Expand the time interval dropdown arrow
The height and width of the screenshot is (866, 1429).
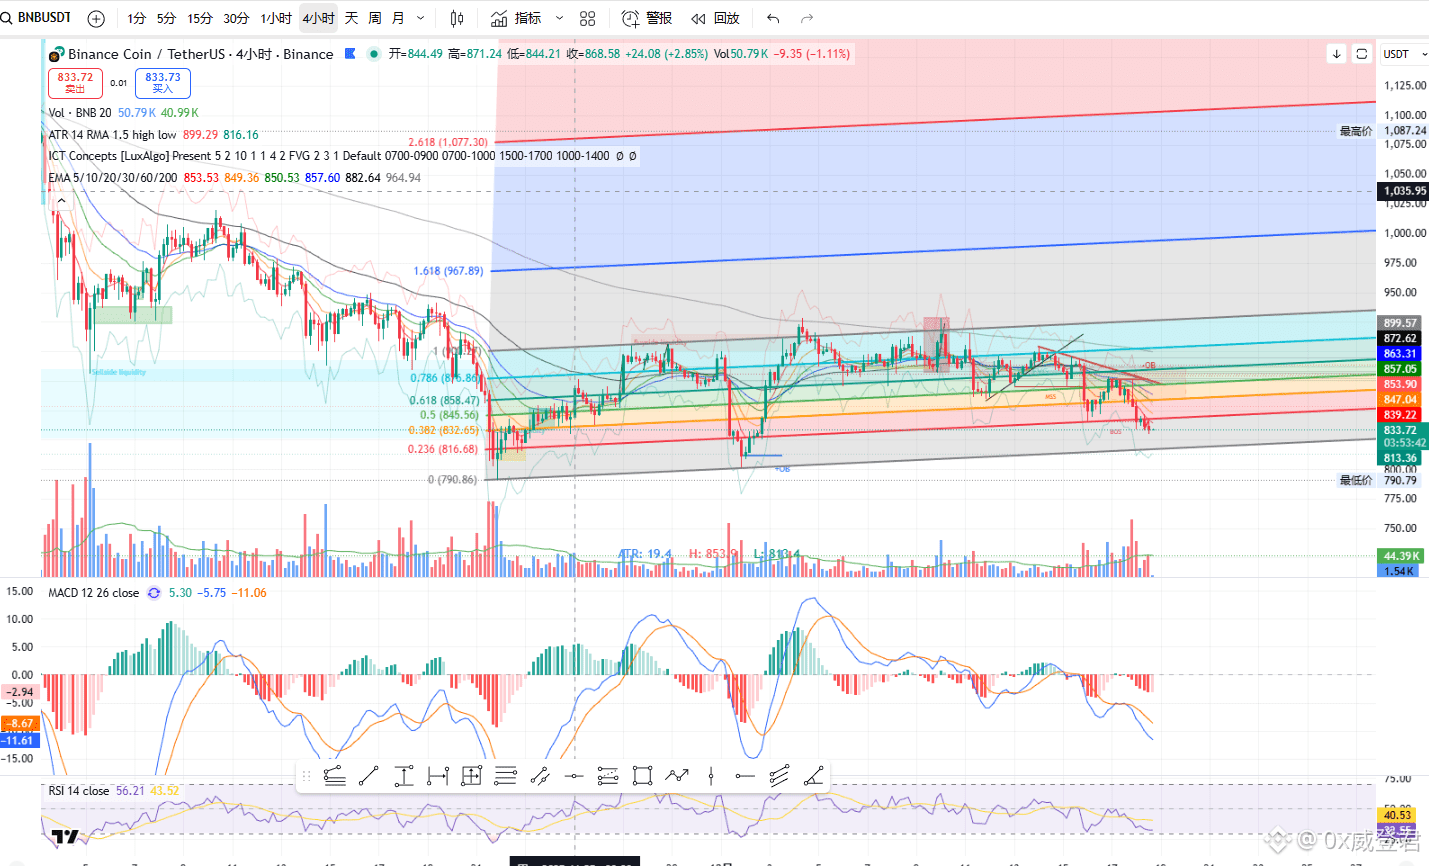tap(420, 18)
